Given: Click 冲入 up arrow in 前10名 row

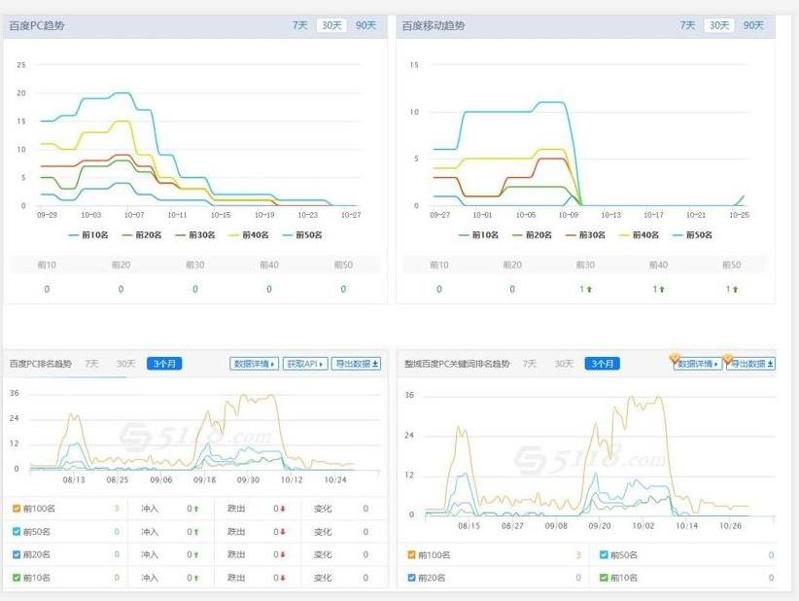Looking at the screenshot, I should point(197,578).
